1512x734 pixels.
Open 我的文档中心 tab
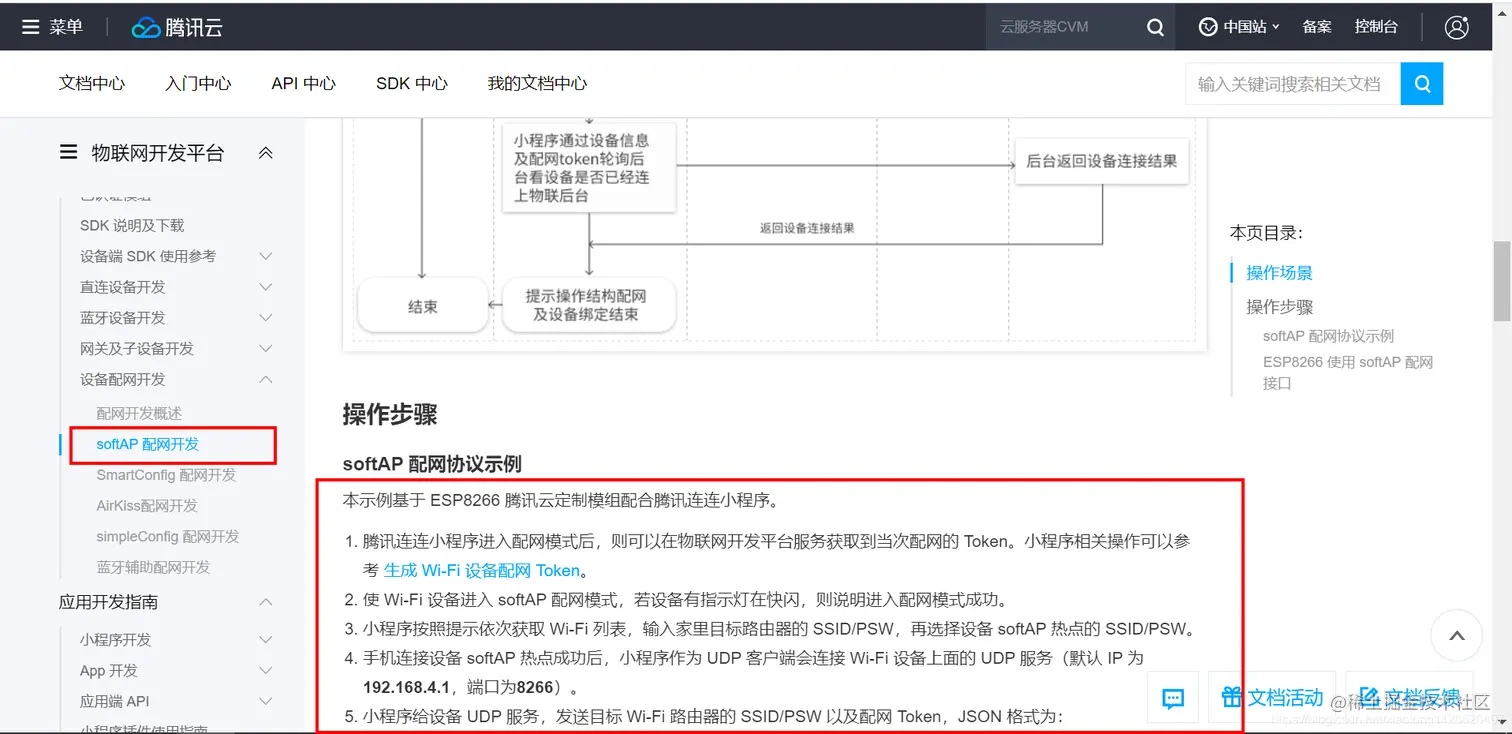[537, 83]
